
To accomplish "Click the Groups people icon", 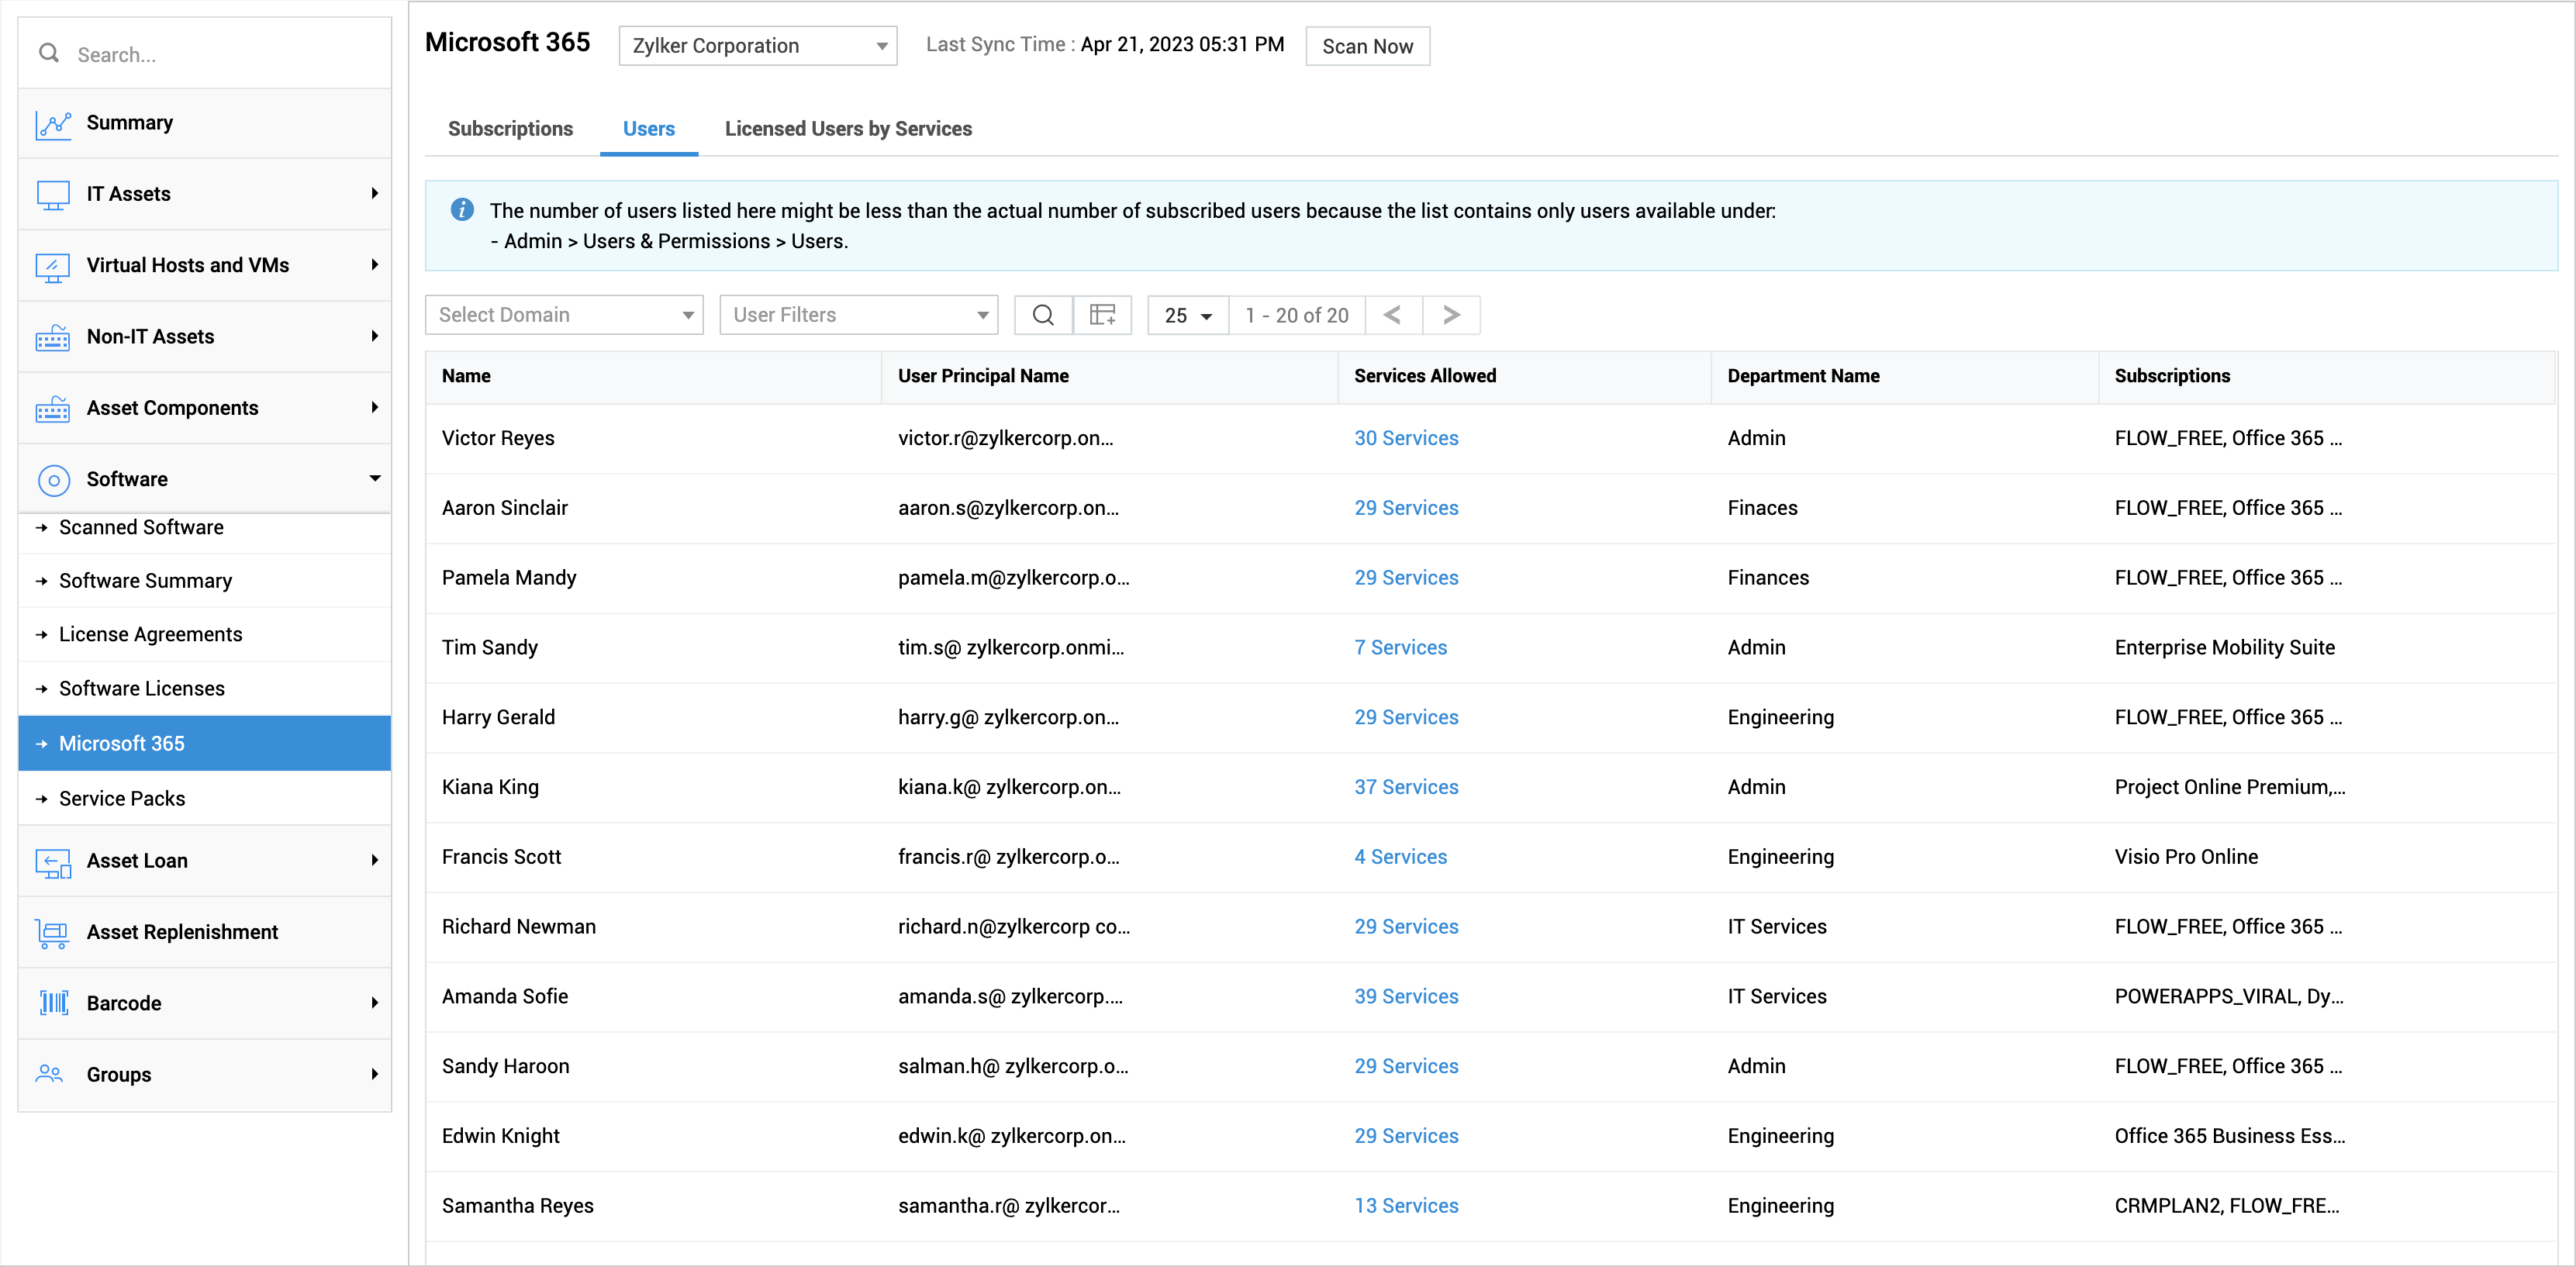I will (x=50, y=1074).
